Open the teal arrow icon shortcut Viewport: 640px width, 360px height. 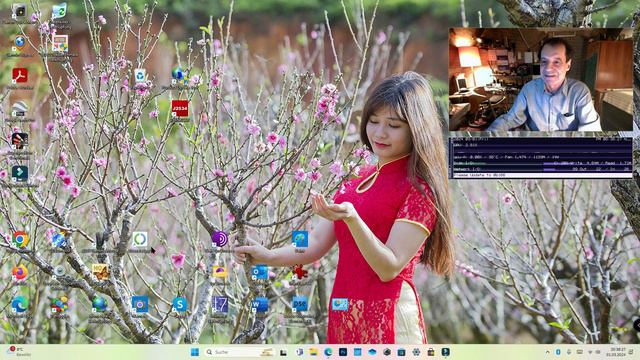(x=20, y=174)
